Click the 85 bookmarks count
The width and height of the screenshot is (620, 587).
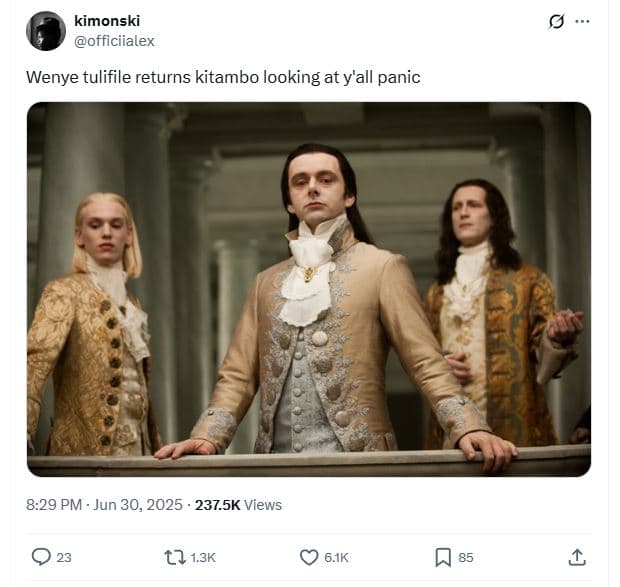[x=466, y=557]
